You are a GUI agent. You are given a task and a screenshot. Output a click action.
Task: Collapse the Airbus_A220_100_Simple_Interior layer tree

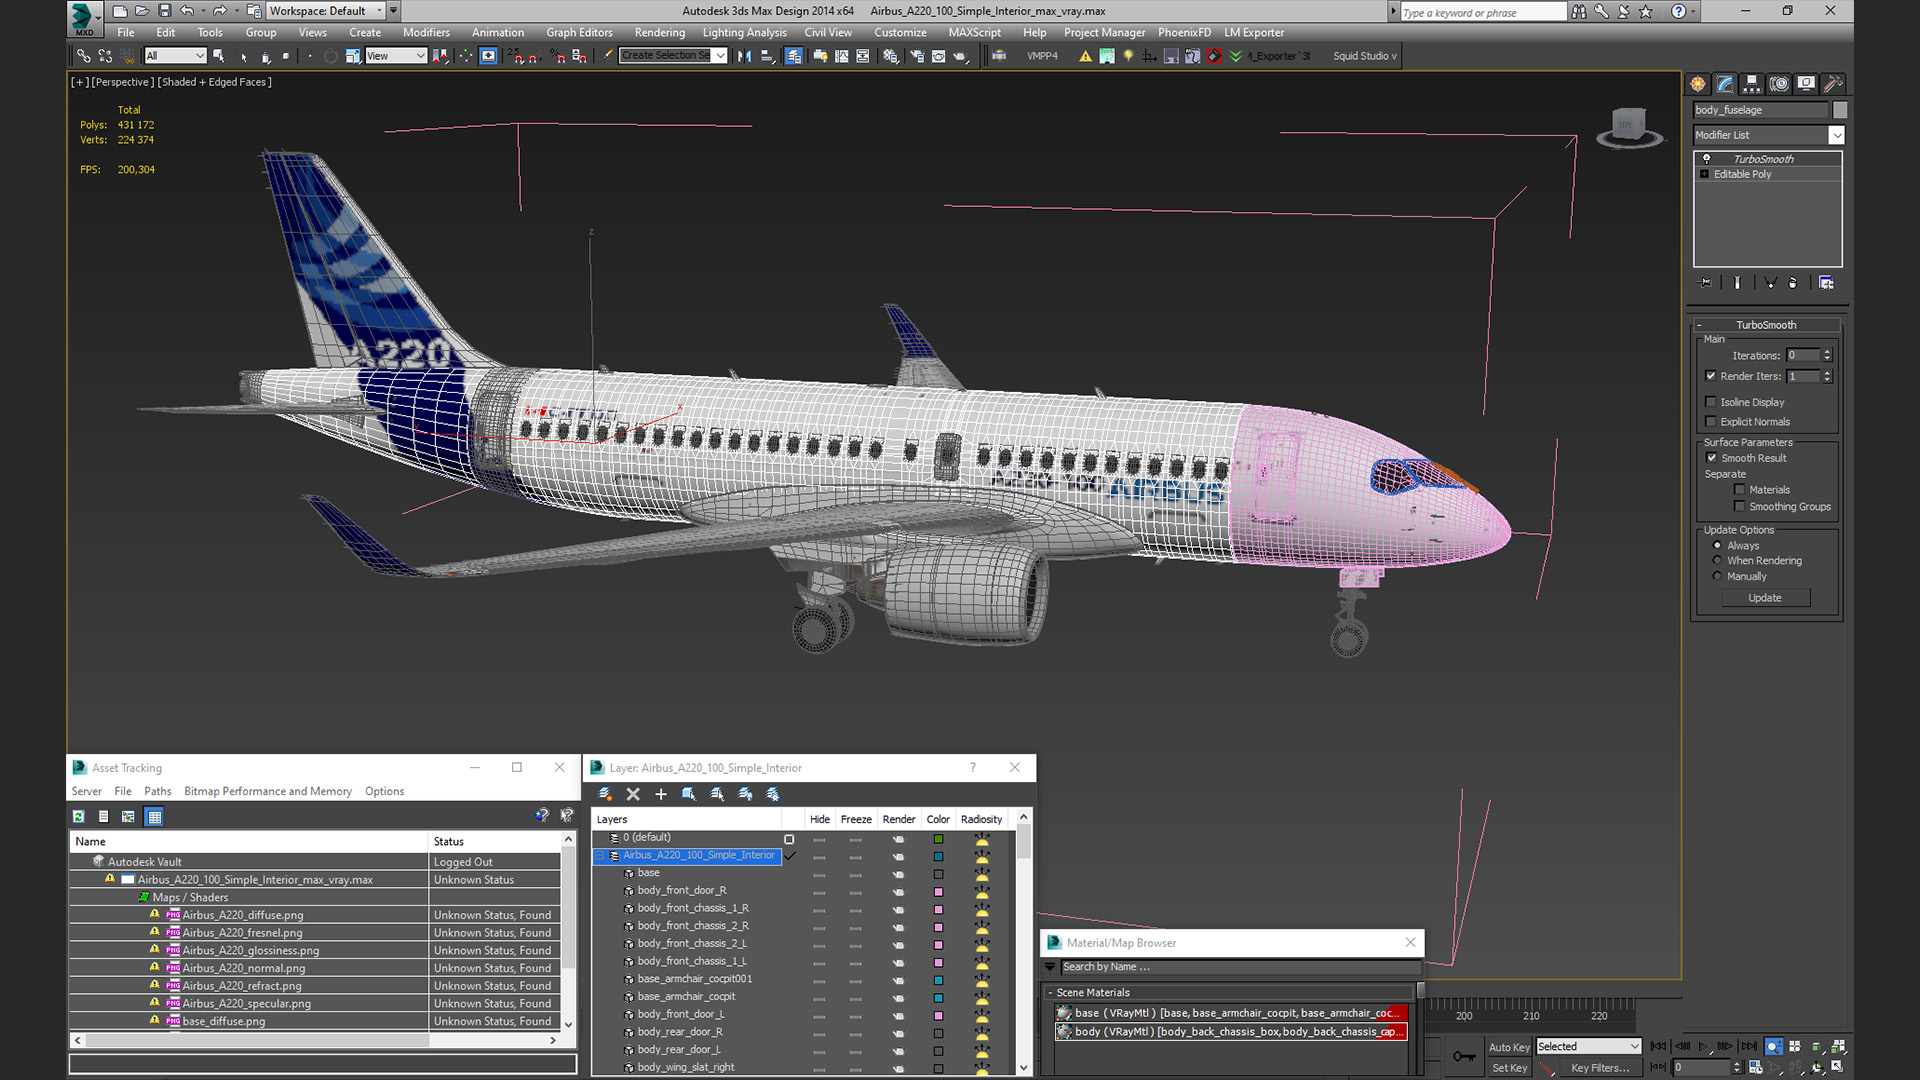pos(600,856)
